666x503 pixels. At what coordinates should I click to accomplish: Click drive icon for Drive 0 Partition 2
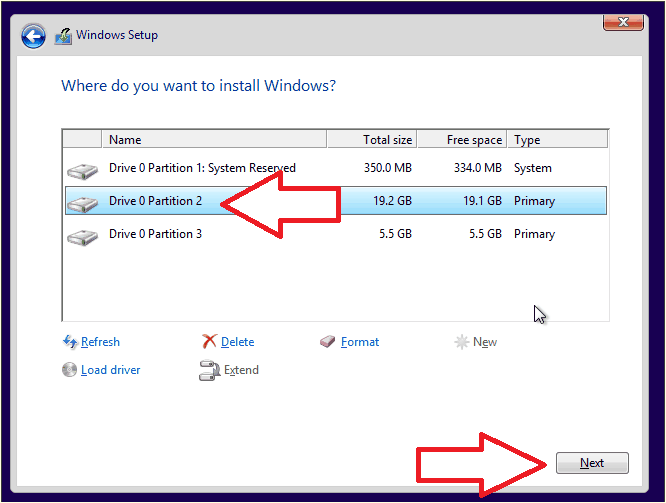tap(82, 204)
